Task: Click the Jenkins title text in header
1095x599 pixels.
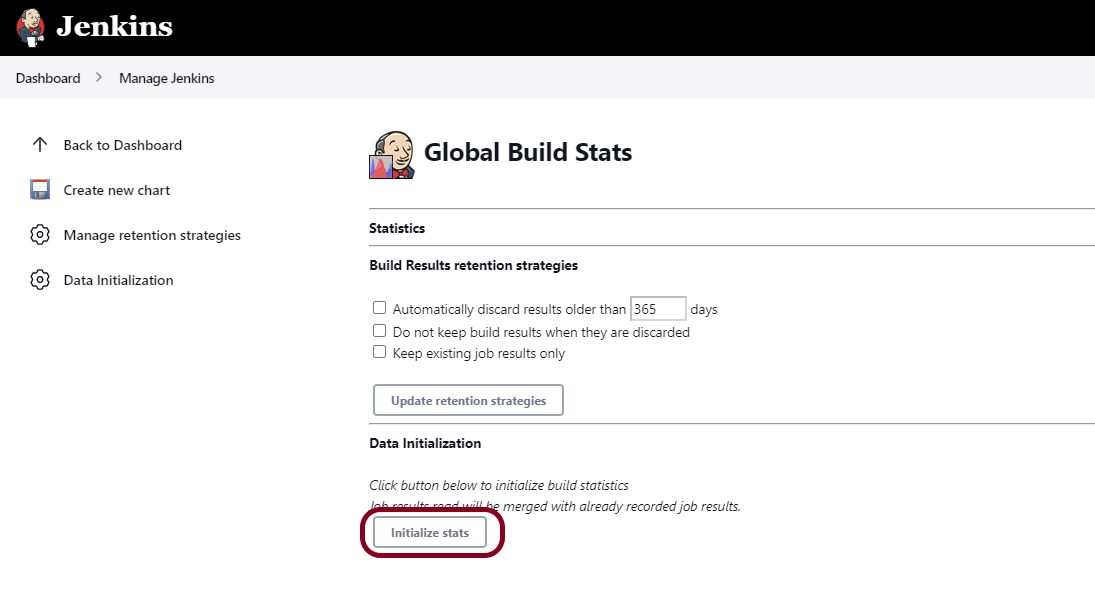Action: tap(114, 27)
